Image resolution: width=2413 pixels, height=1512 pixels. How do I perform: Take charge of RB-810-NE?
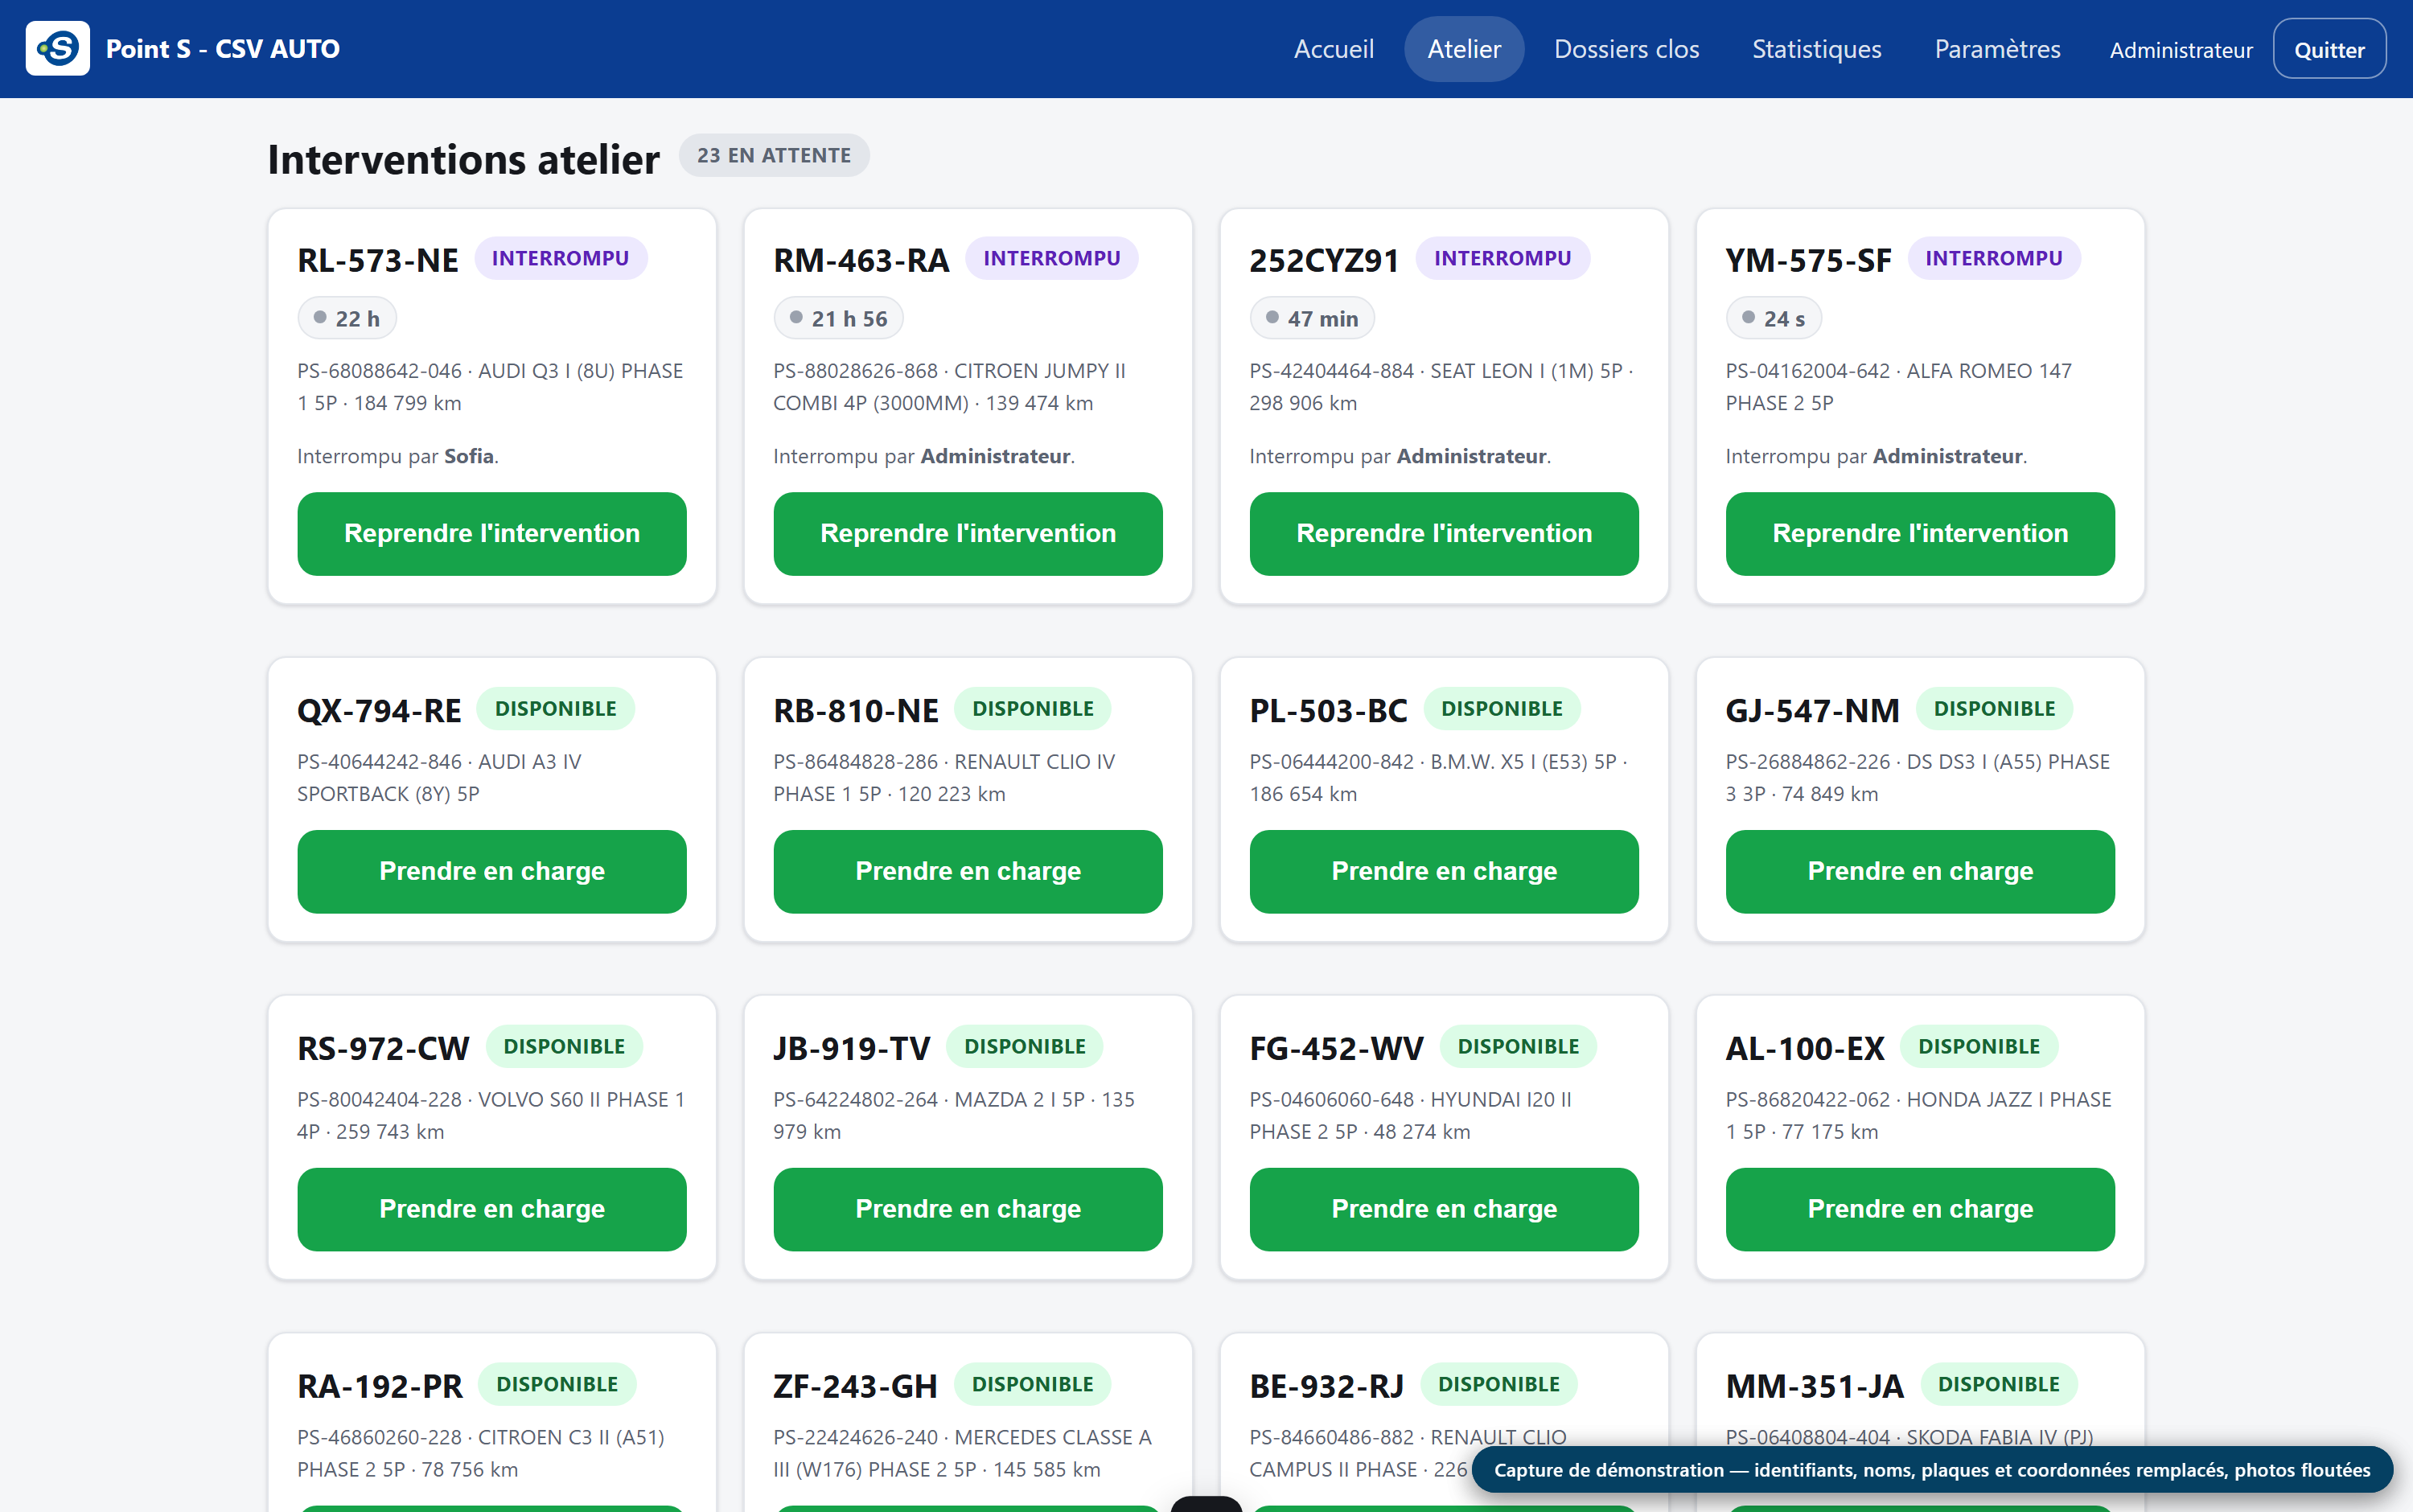tap(967, 871)
